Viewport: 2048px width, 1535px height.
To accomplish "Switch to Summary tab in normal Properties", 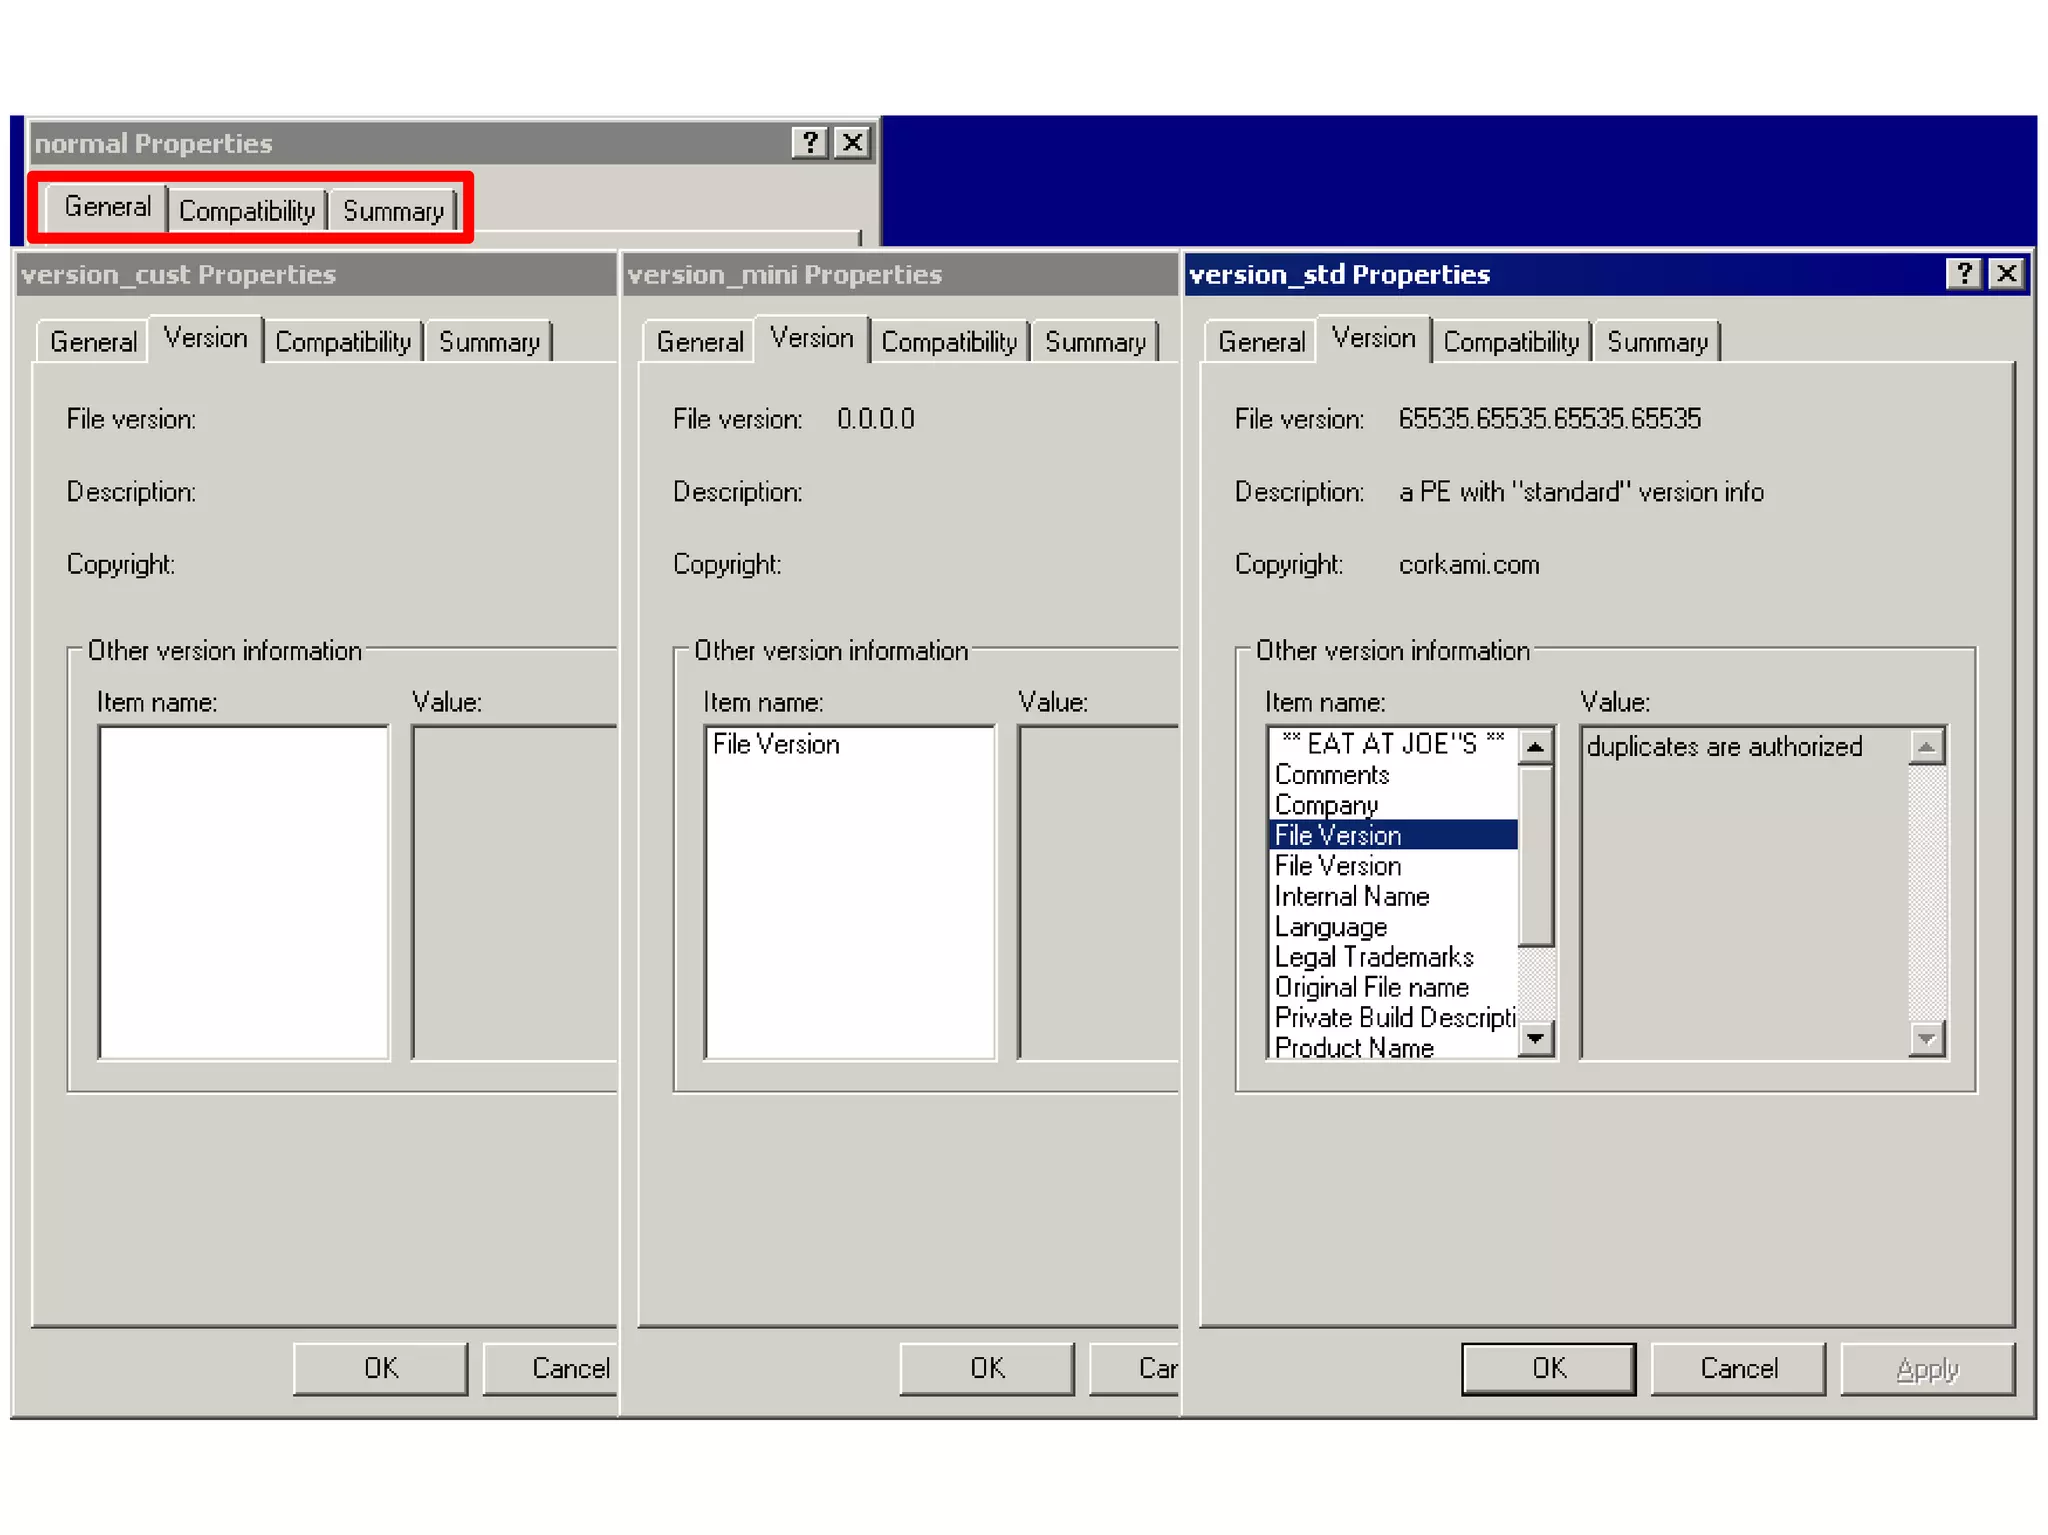I will [x=393, y=211].
